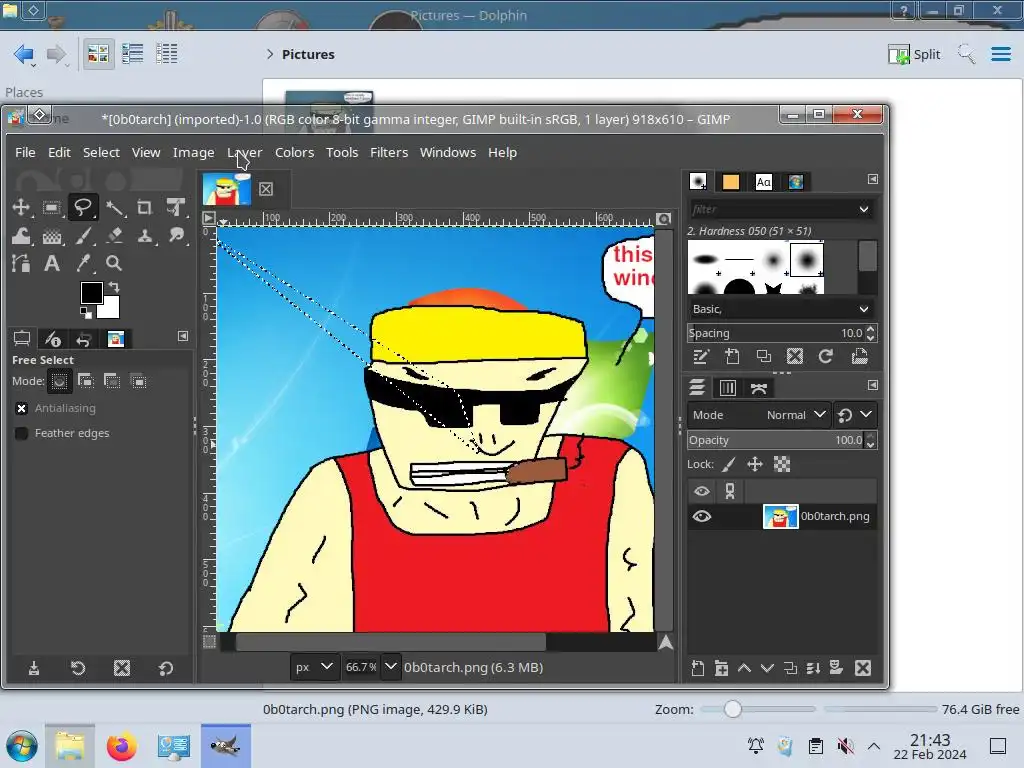Screen dimensions: 1024x768
Task: Select the Crop tool
Action: tap(145, 208)
